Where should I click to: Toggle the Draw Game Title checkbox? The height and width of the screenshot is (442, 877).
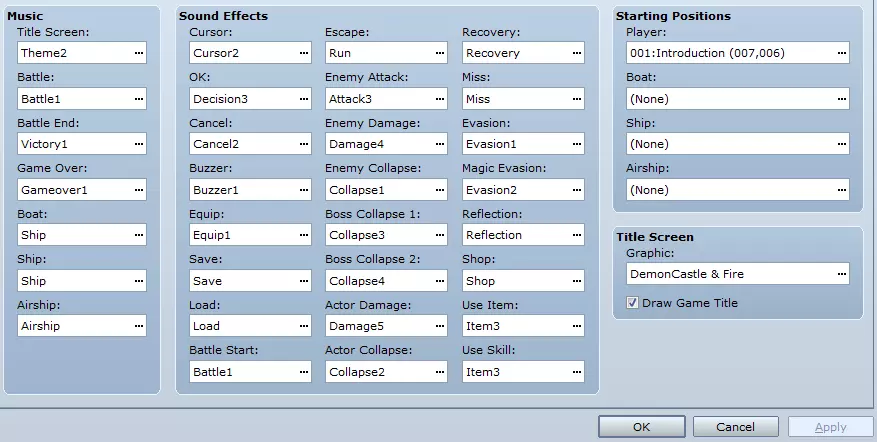[632, 303]
